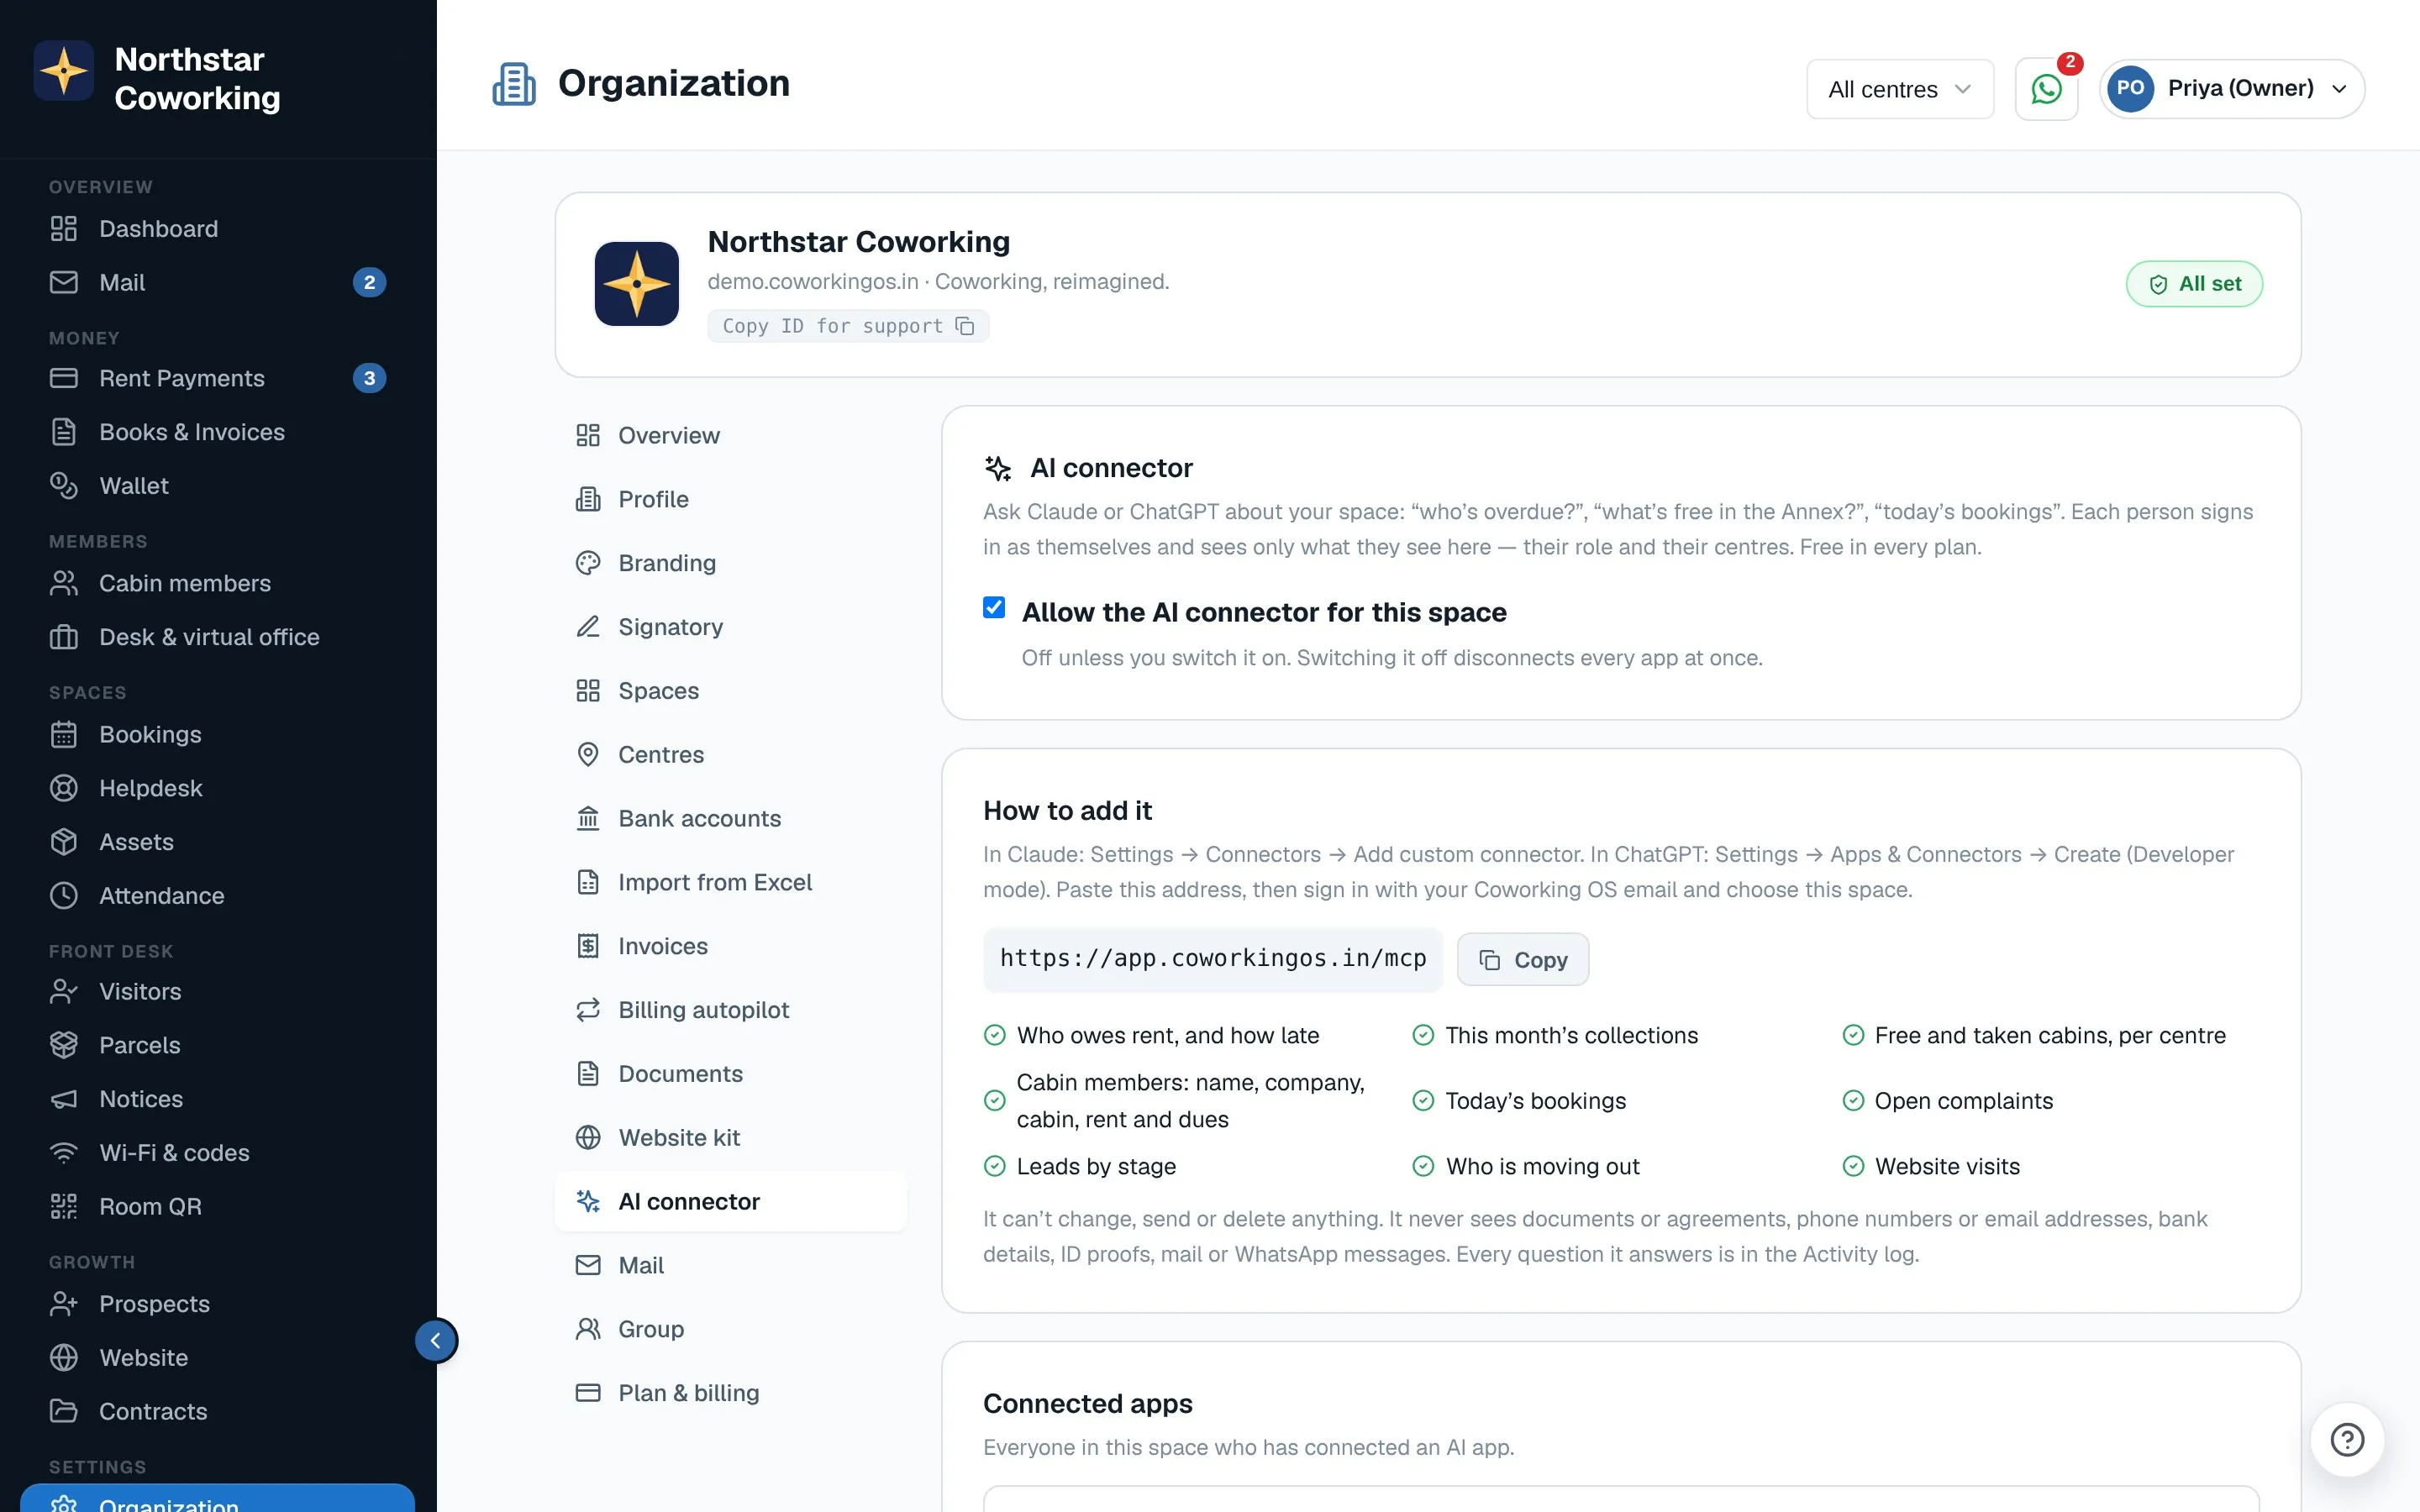This screenshot has height=1512, width=2420.
Task: Go to Plan & billing section
Action: 731,1393
